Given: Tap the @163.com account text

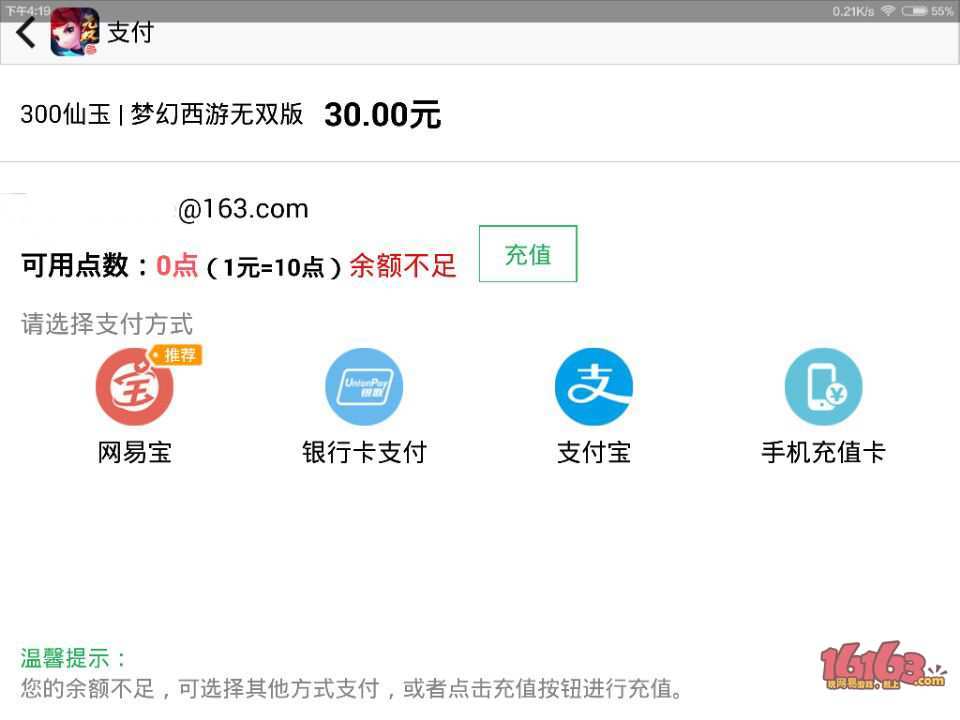Looking at the screenshot, I should [243, 209].
